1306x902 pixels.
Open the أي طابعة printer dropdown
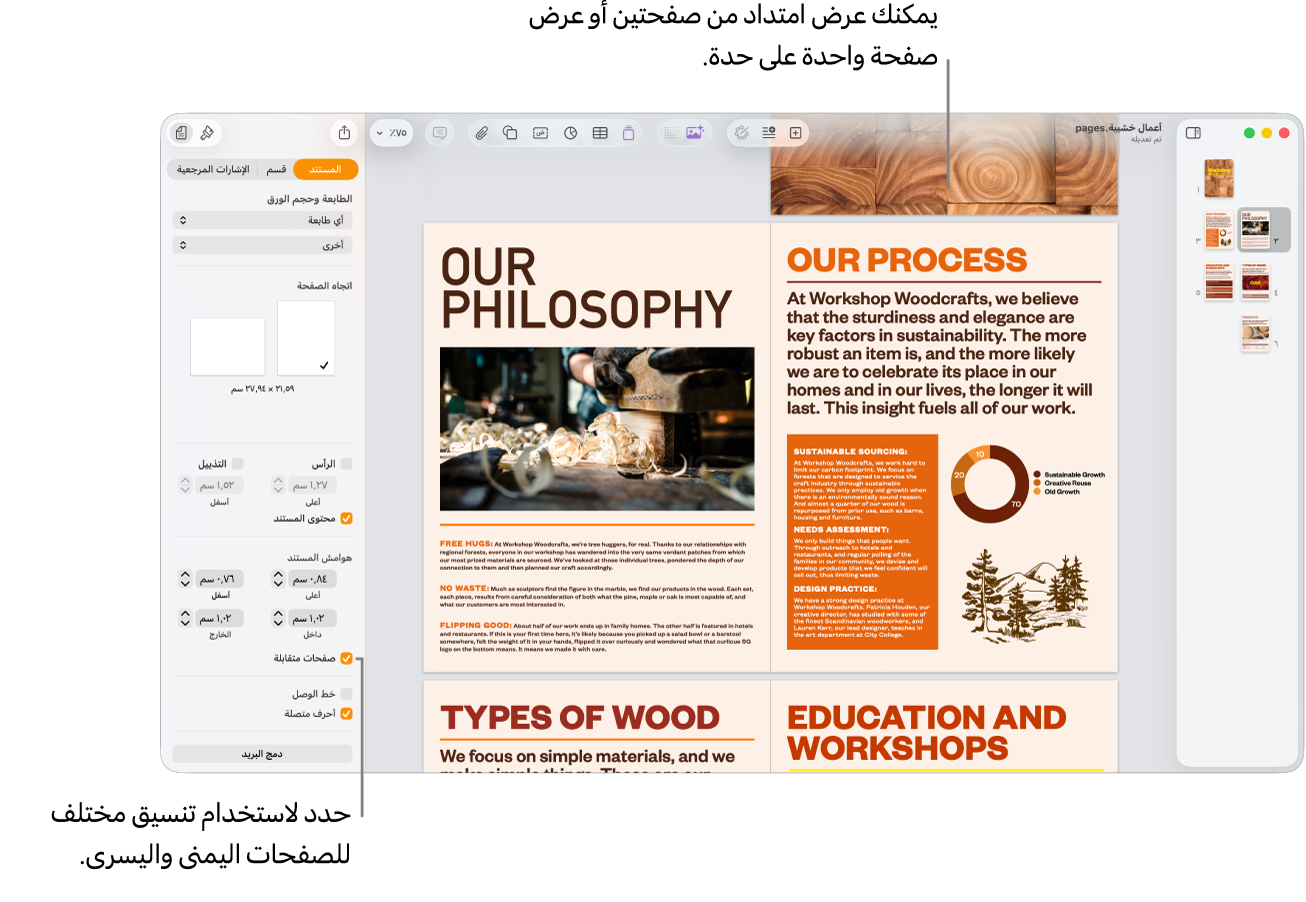[x=263, y=220]
